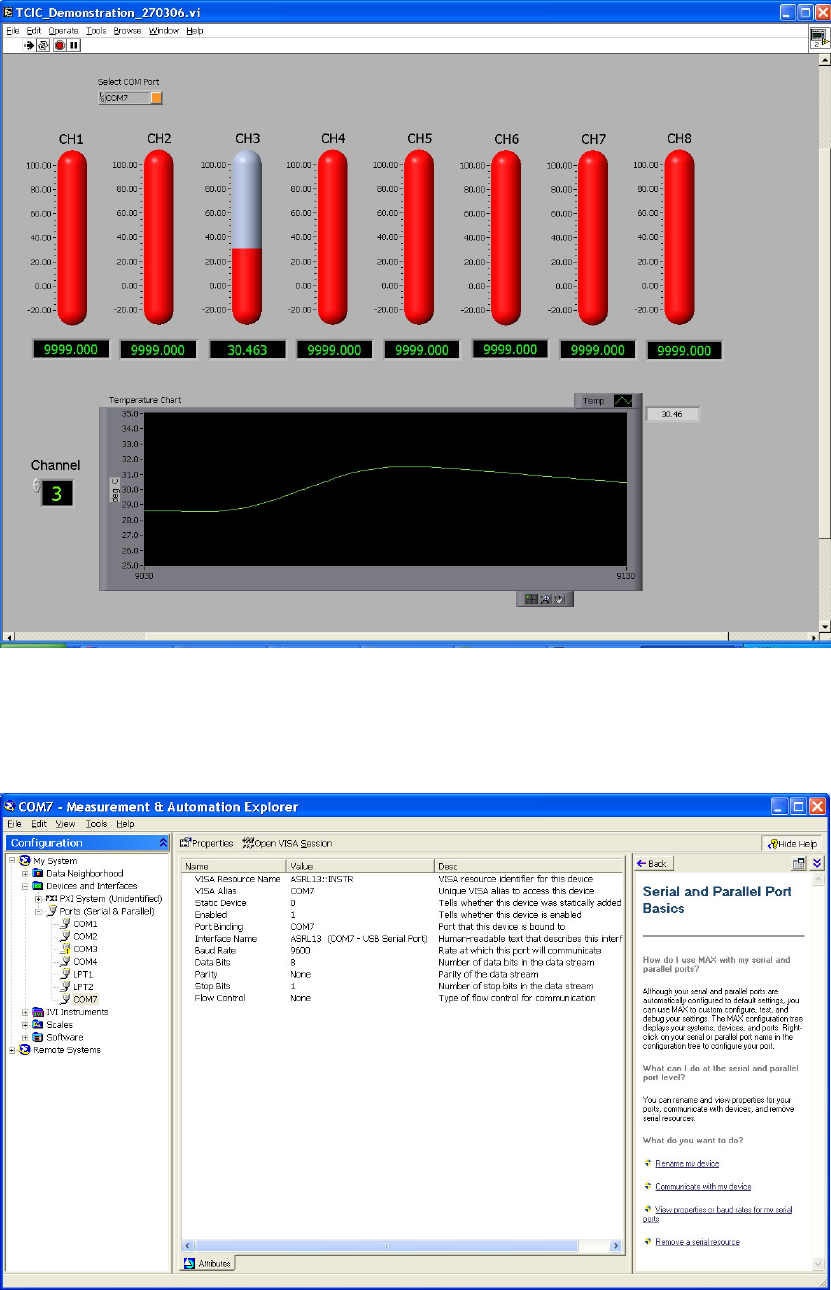This screenshot has height=1290, width=831.
Task: Collapse the Configuration panel header chevron
Action: click(163, 843)
